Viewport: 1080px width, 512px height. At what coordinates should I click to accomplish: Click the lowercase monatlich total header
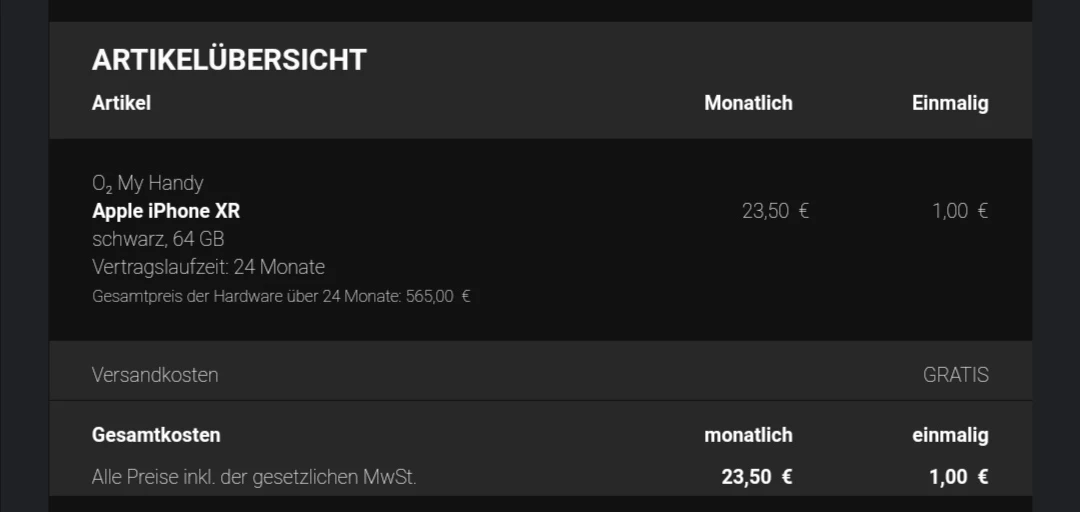(748, 436)
